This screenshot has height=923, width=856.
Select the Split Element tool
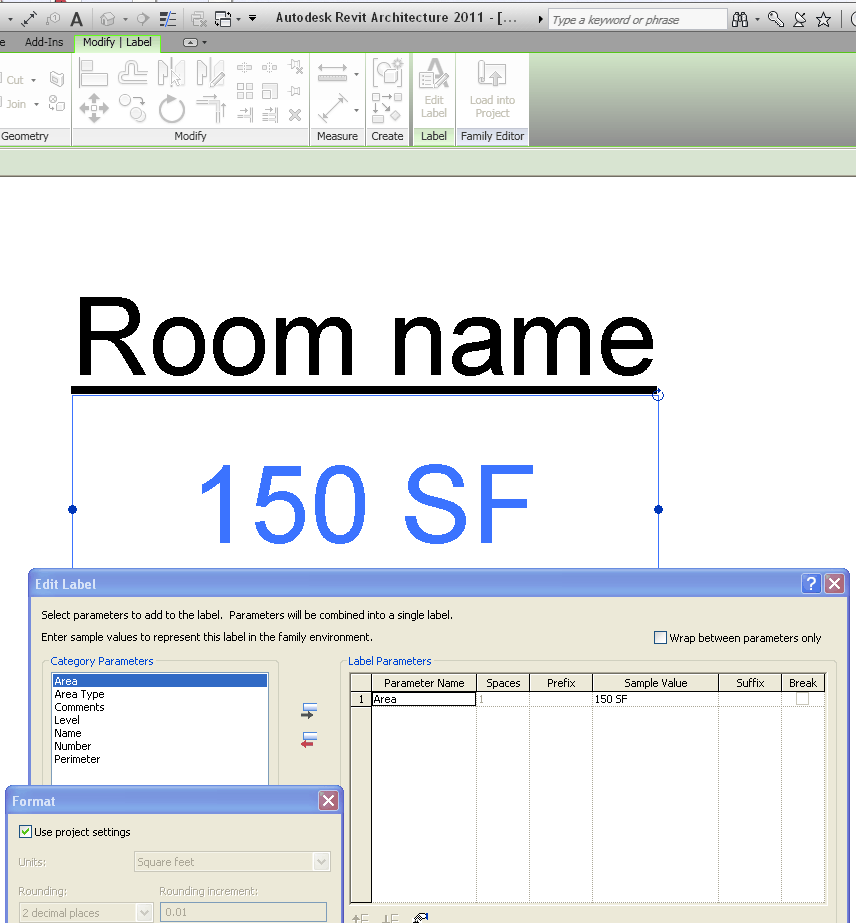(x=245, y=67)
